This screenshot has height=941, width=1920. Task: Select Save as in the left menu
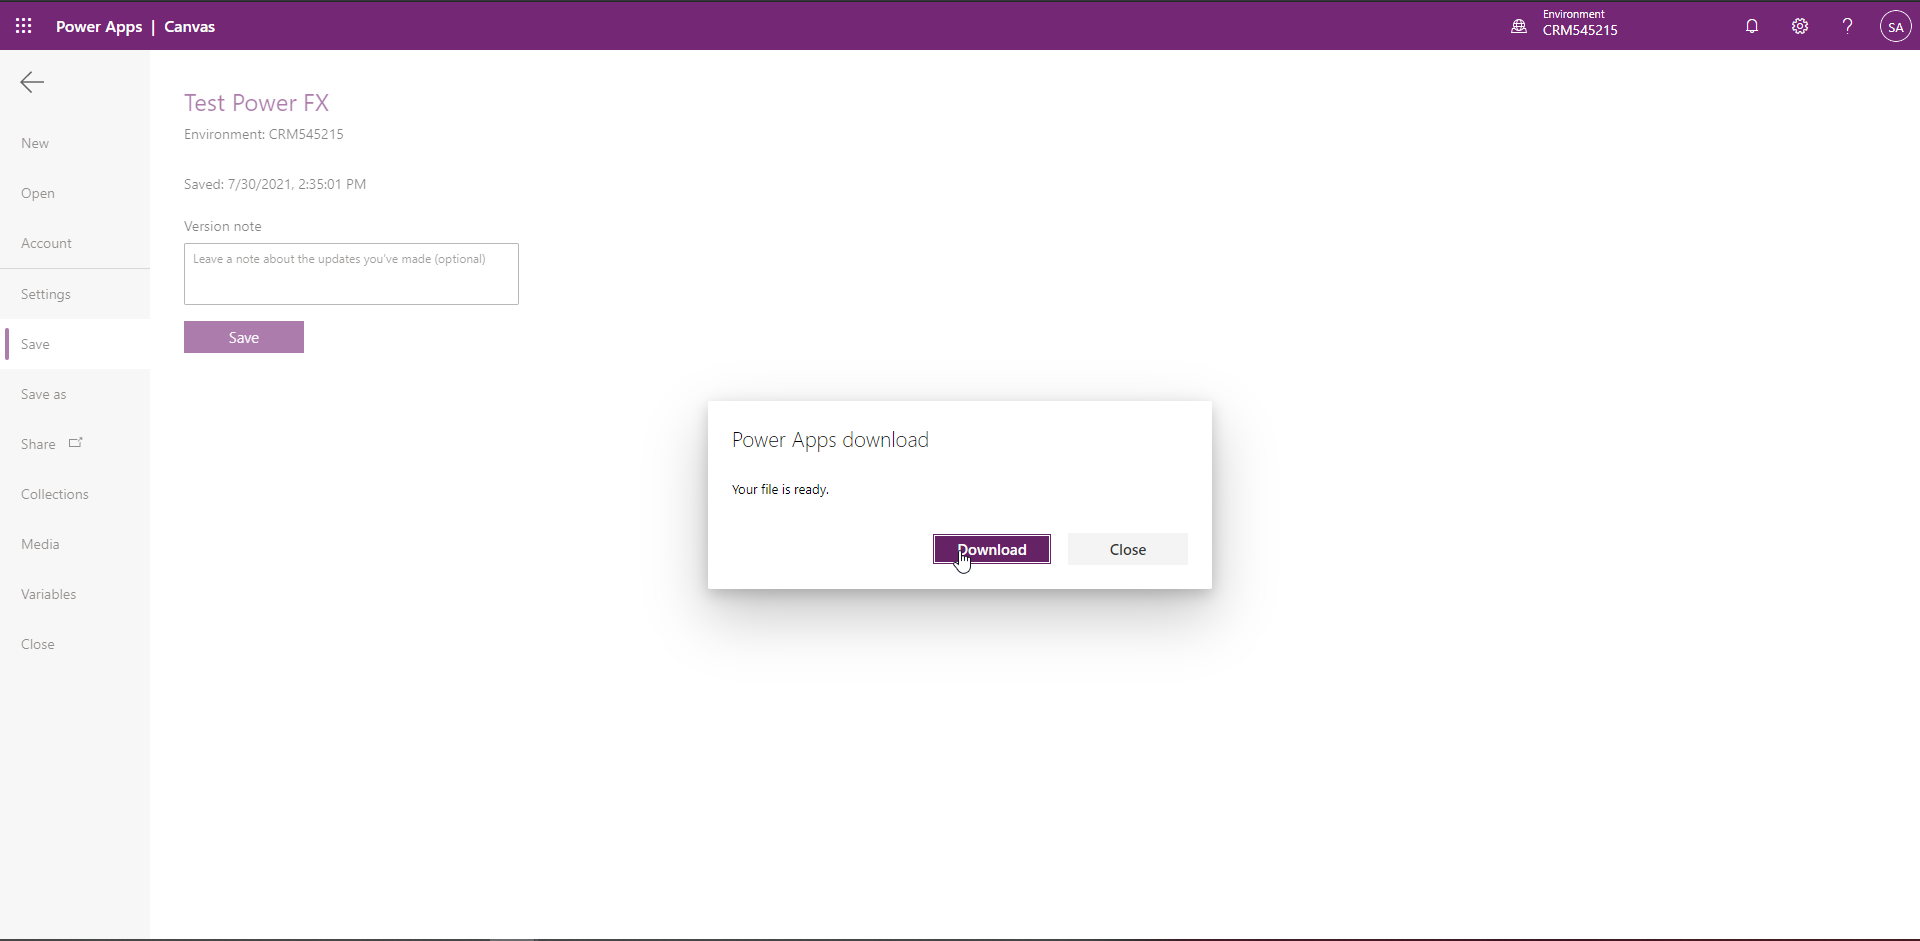[75, 394]
